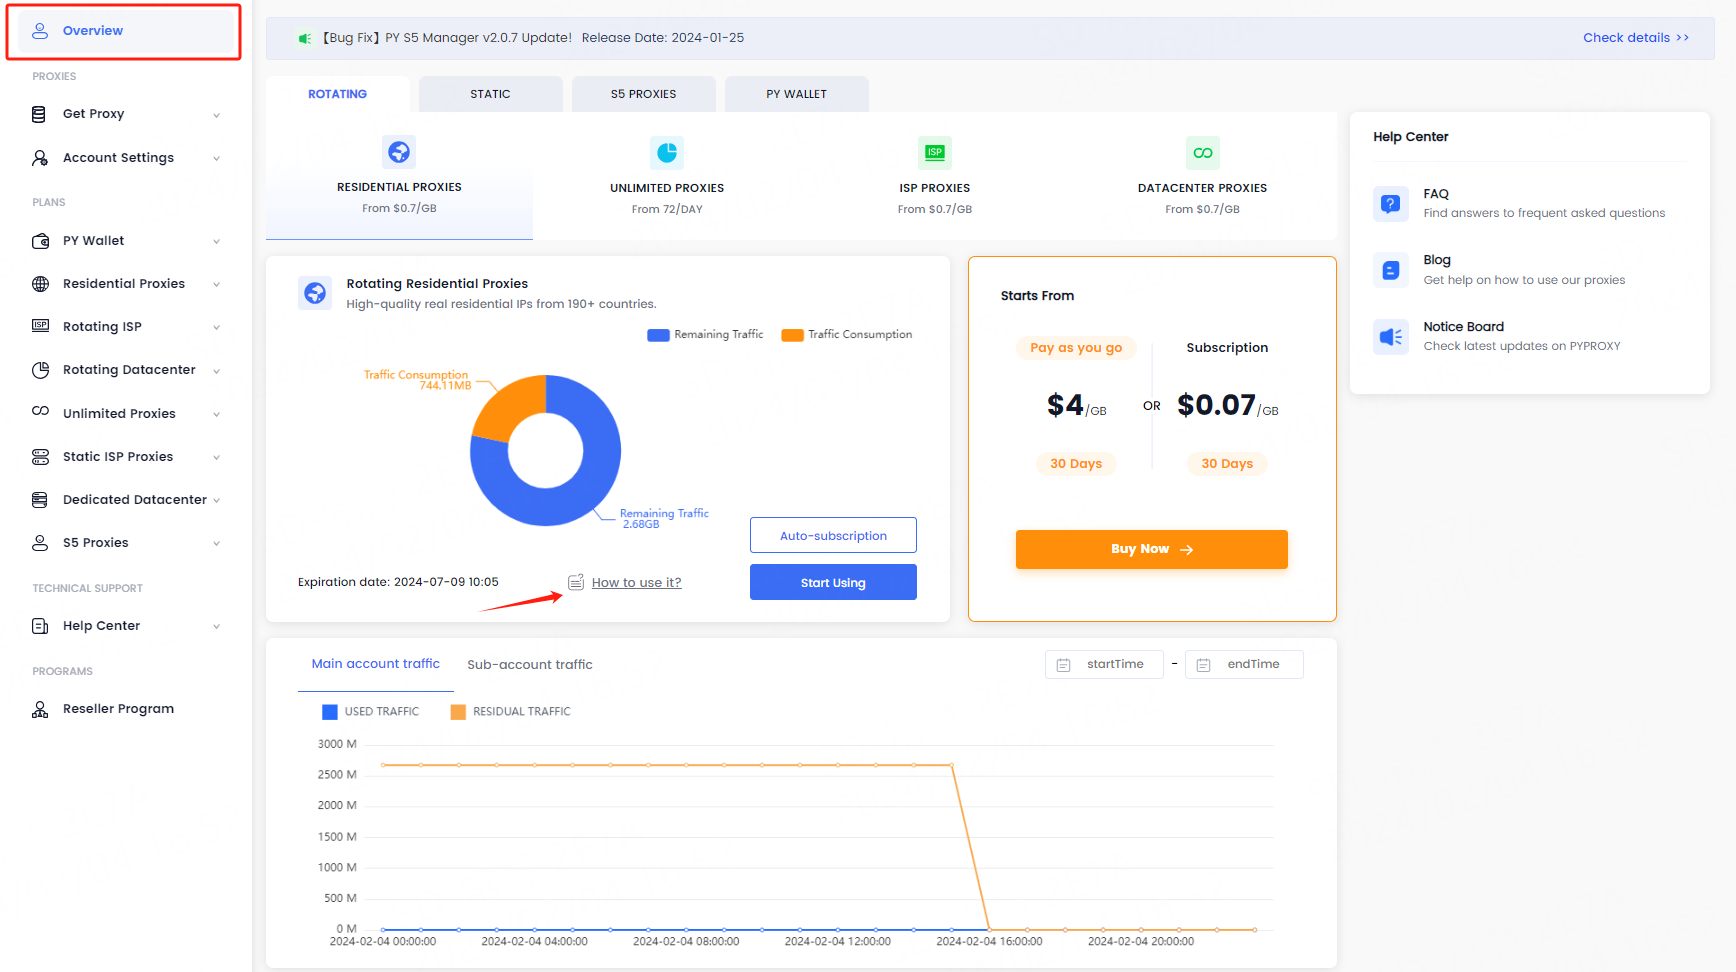
Task: Click the Check details link
Action: coord(1636,38)
